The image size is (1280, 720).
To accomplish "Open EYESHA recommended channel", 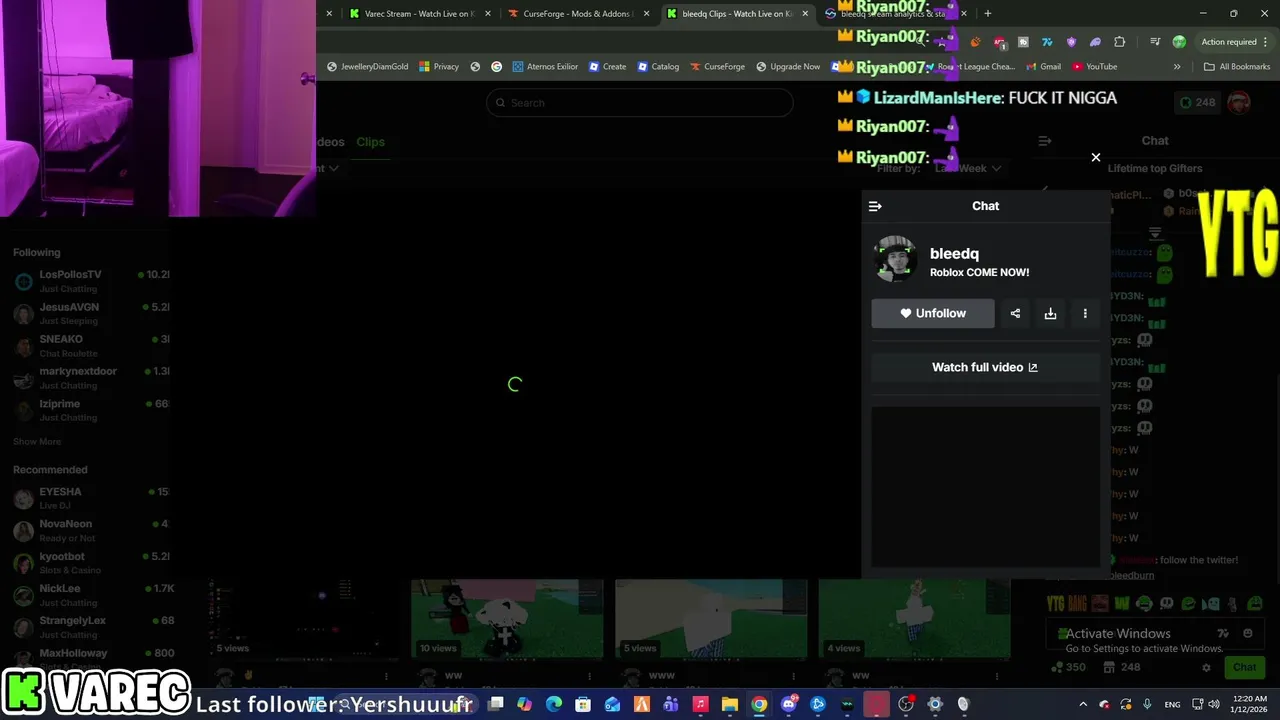I will [92, 498].
